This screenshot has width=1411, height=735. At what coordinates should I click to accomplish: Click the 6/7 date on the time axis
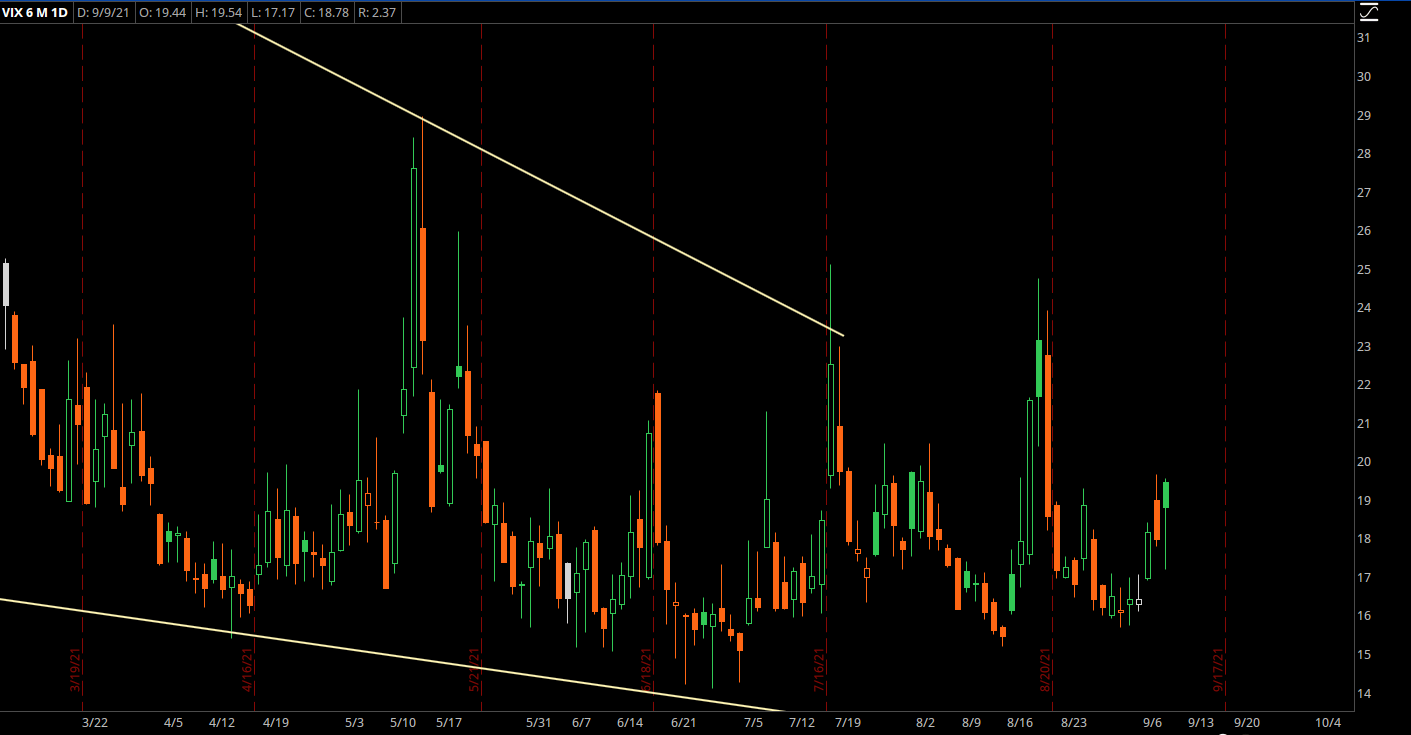point(581,722)
